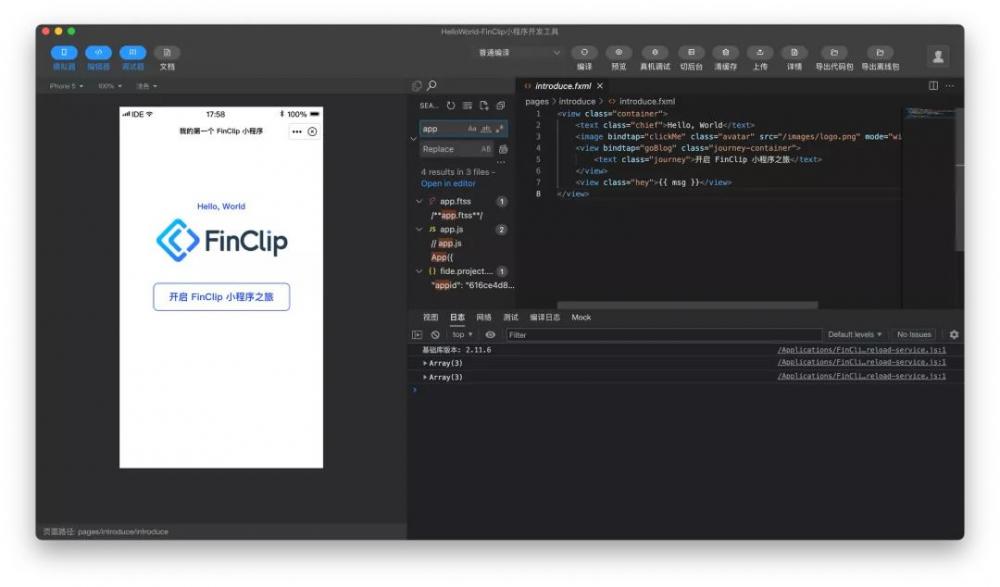Click the 导出代码包 export code package icon
The height and width of the screenshot is (587, 1000).
coord(834,52)
